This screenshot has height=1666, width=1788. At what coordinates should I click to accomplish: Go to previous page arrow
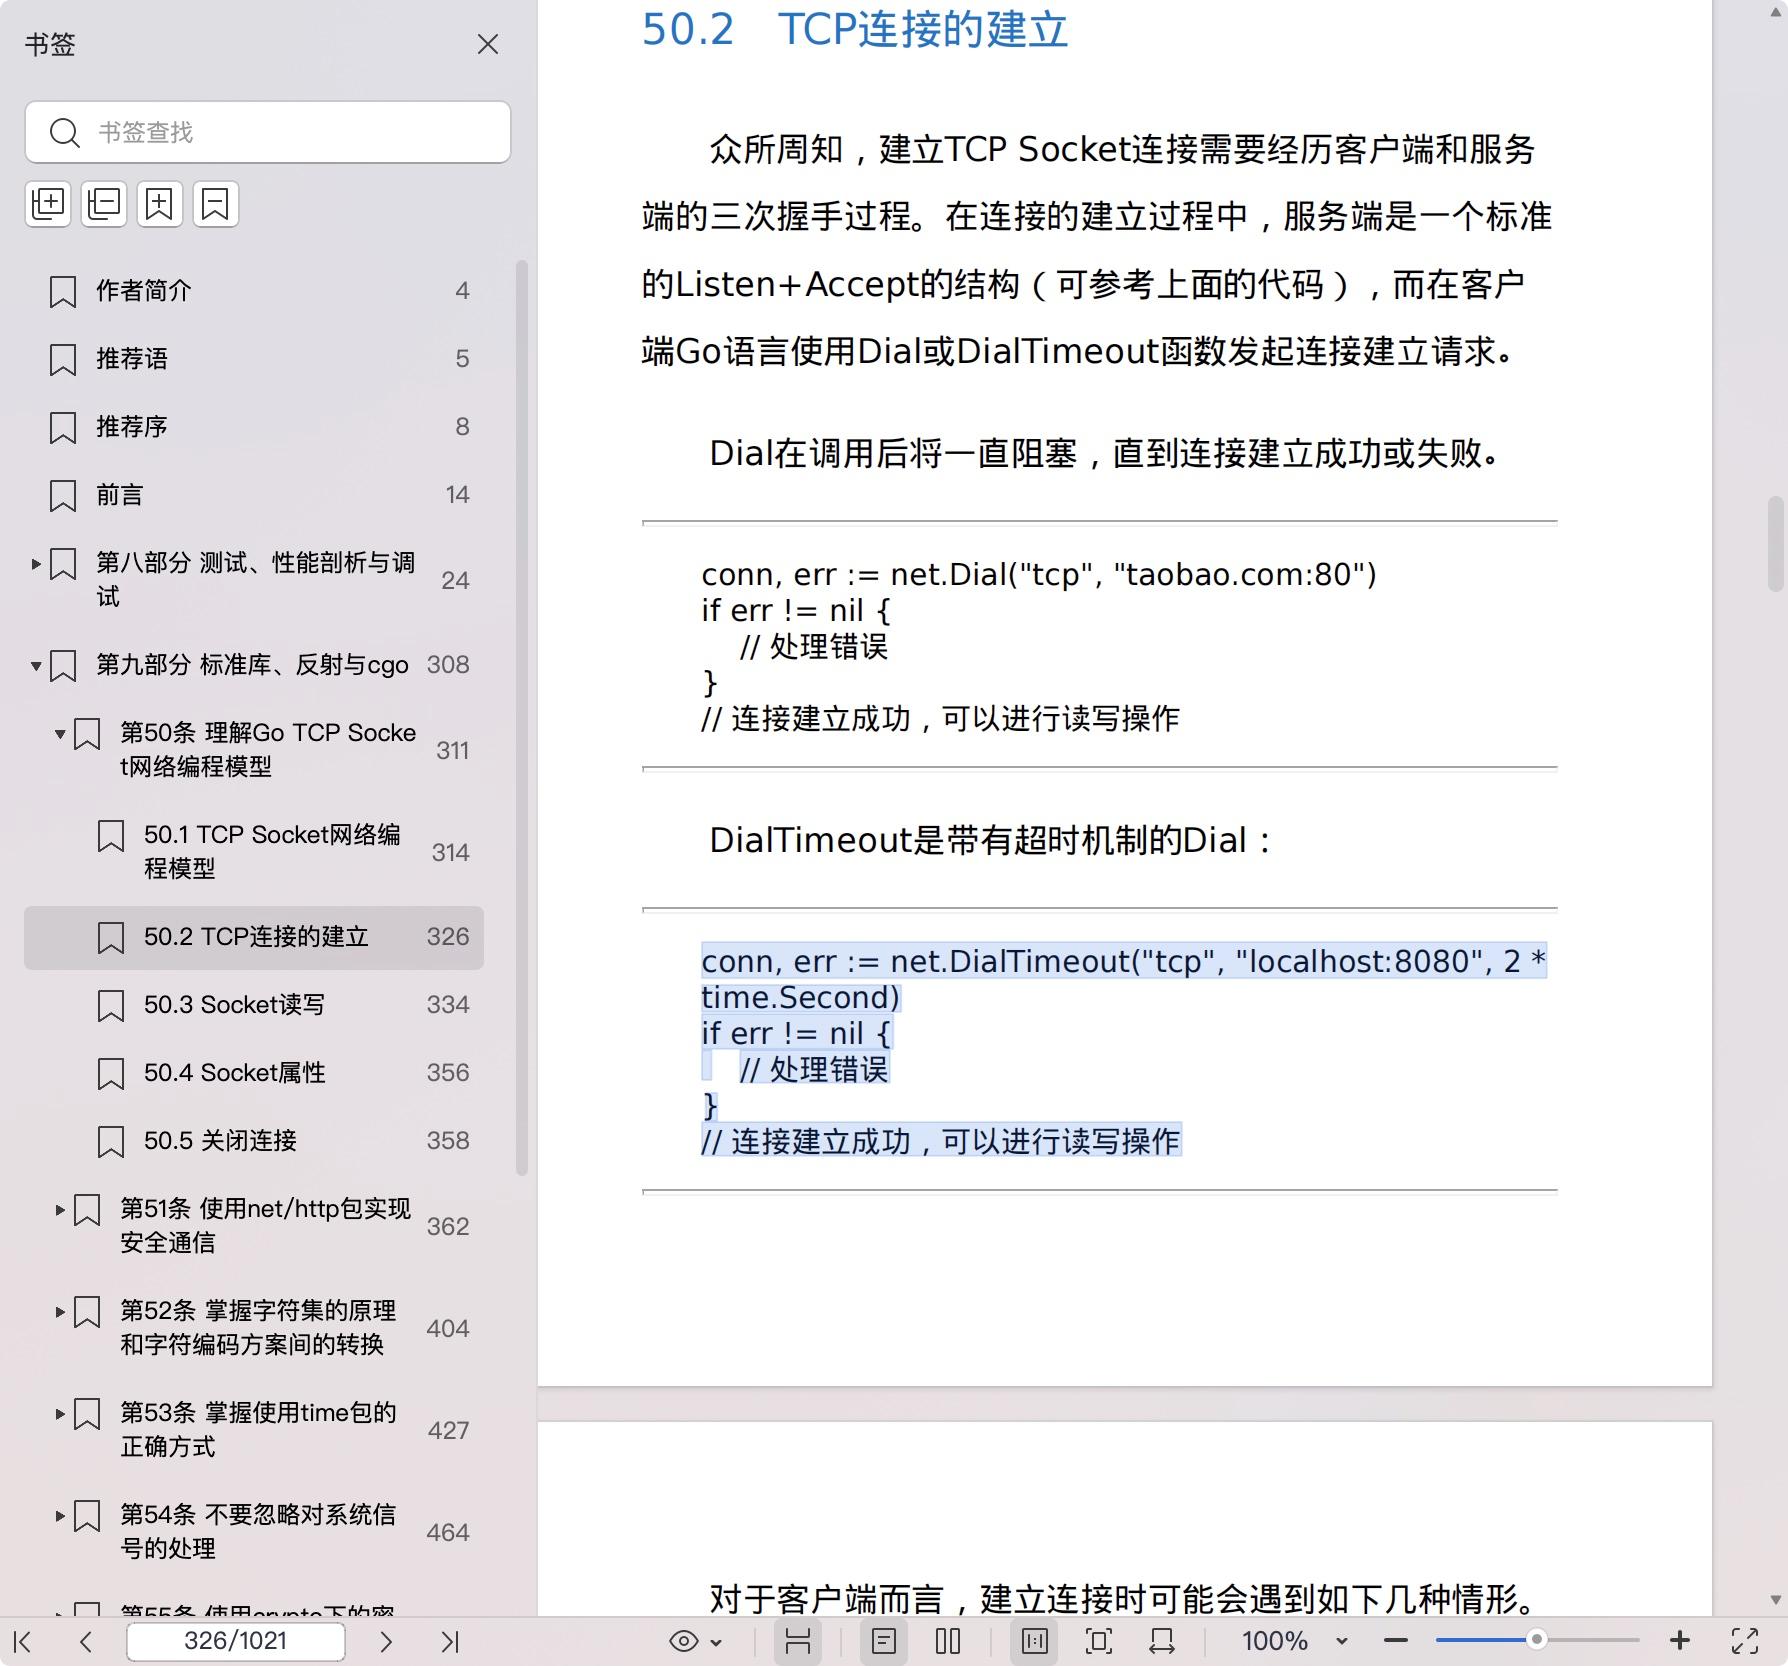click(x=86, y=1641)
